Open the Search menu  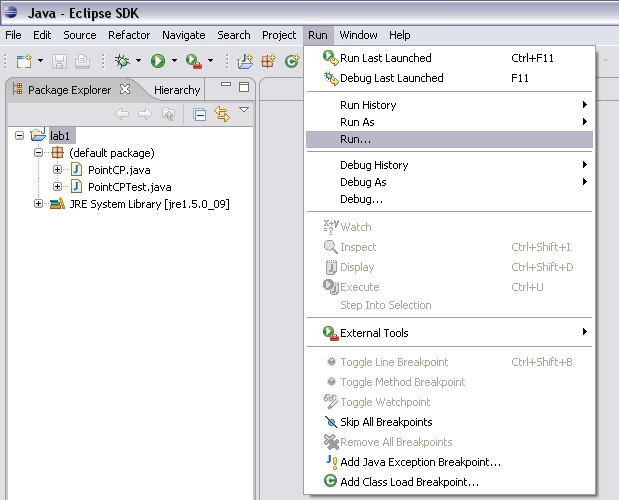(x=234, y=35)
